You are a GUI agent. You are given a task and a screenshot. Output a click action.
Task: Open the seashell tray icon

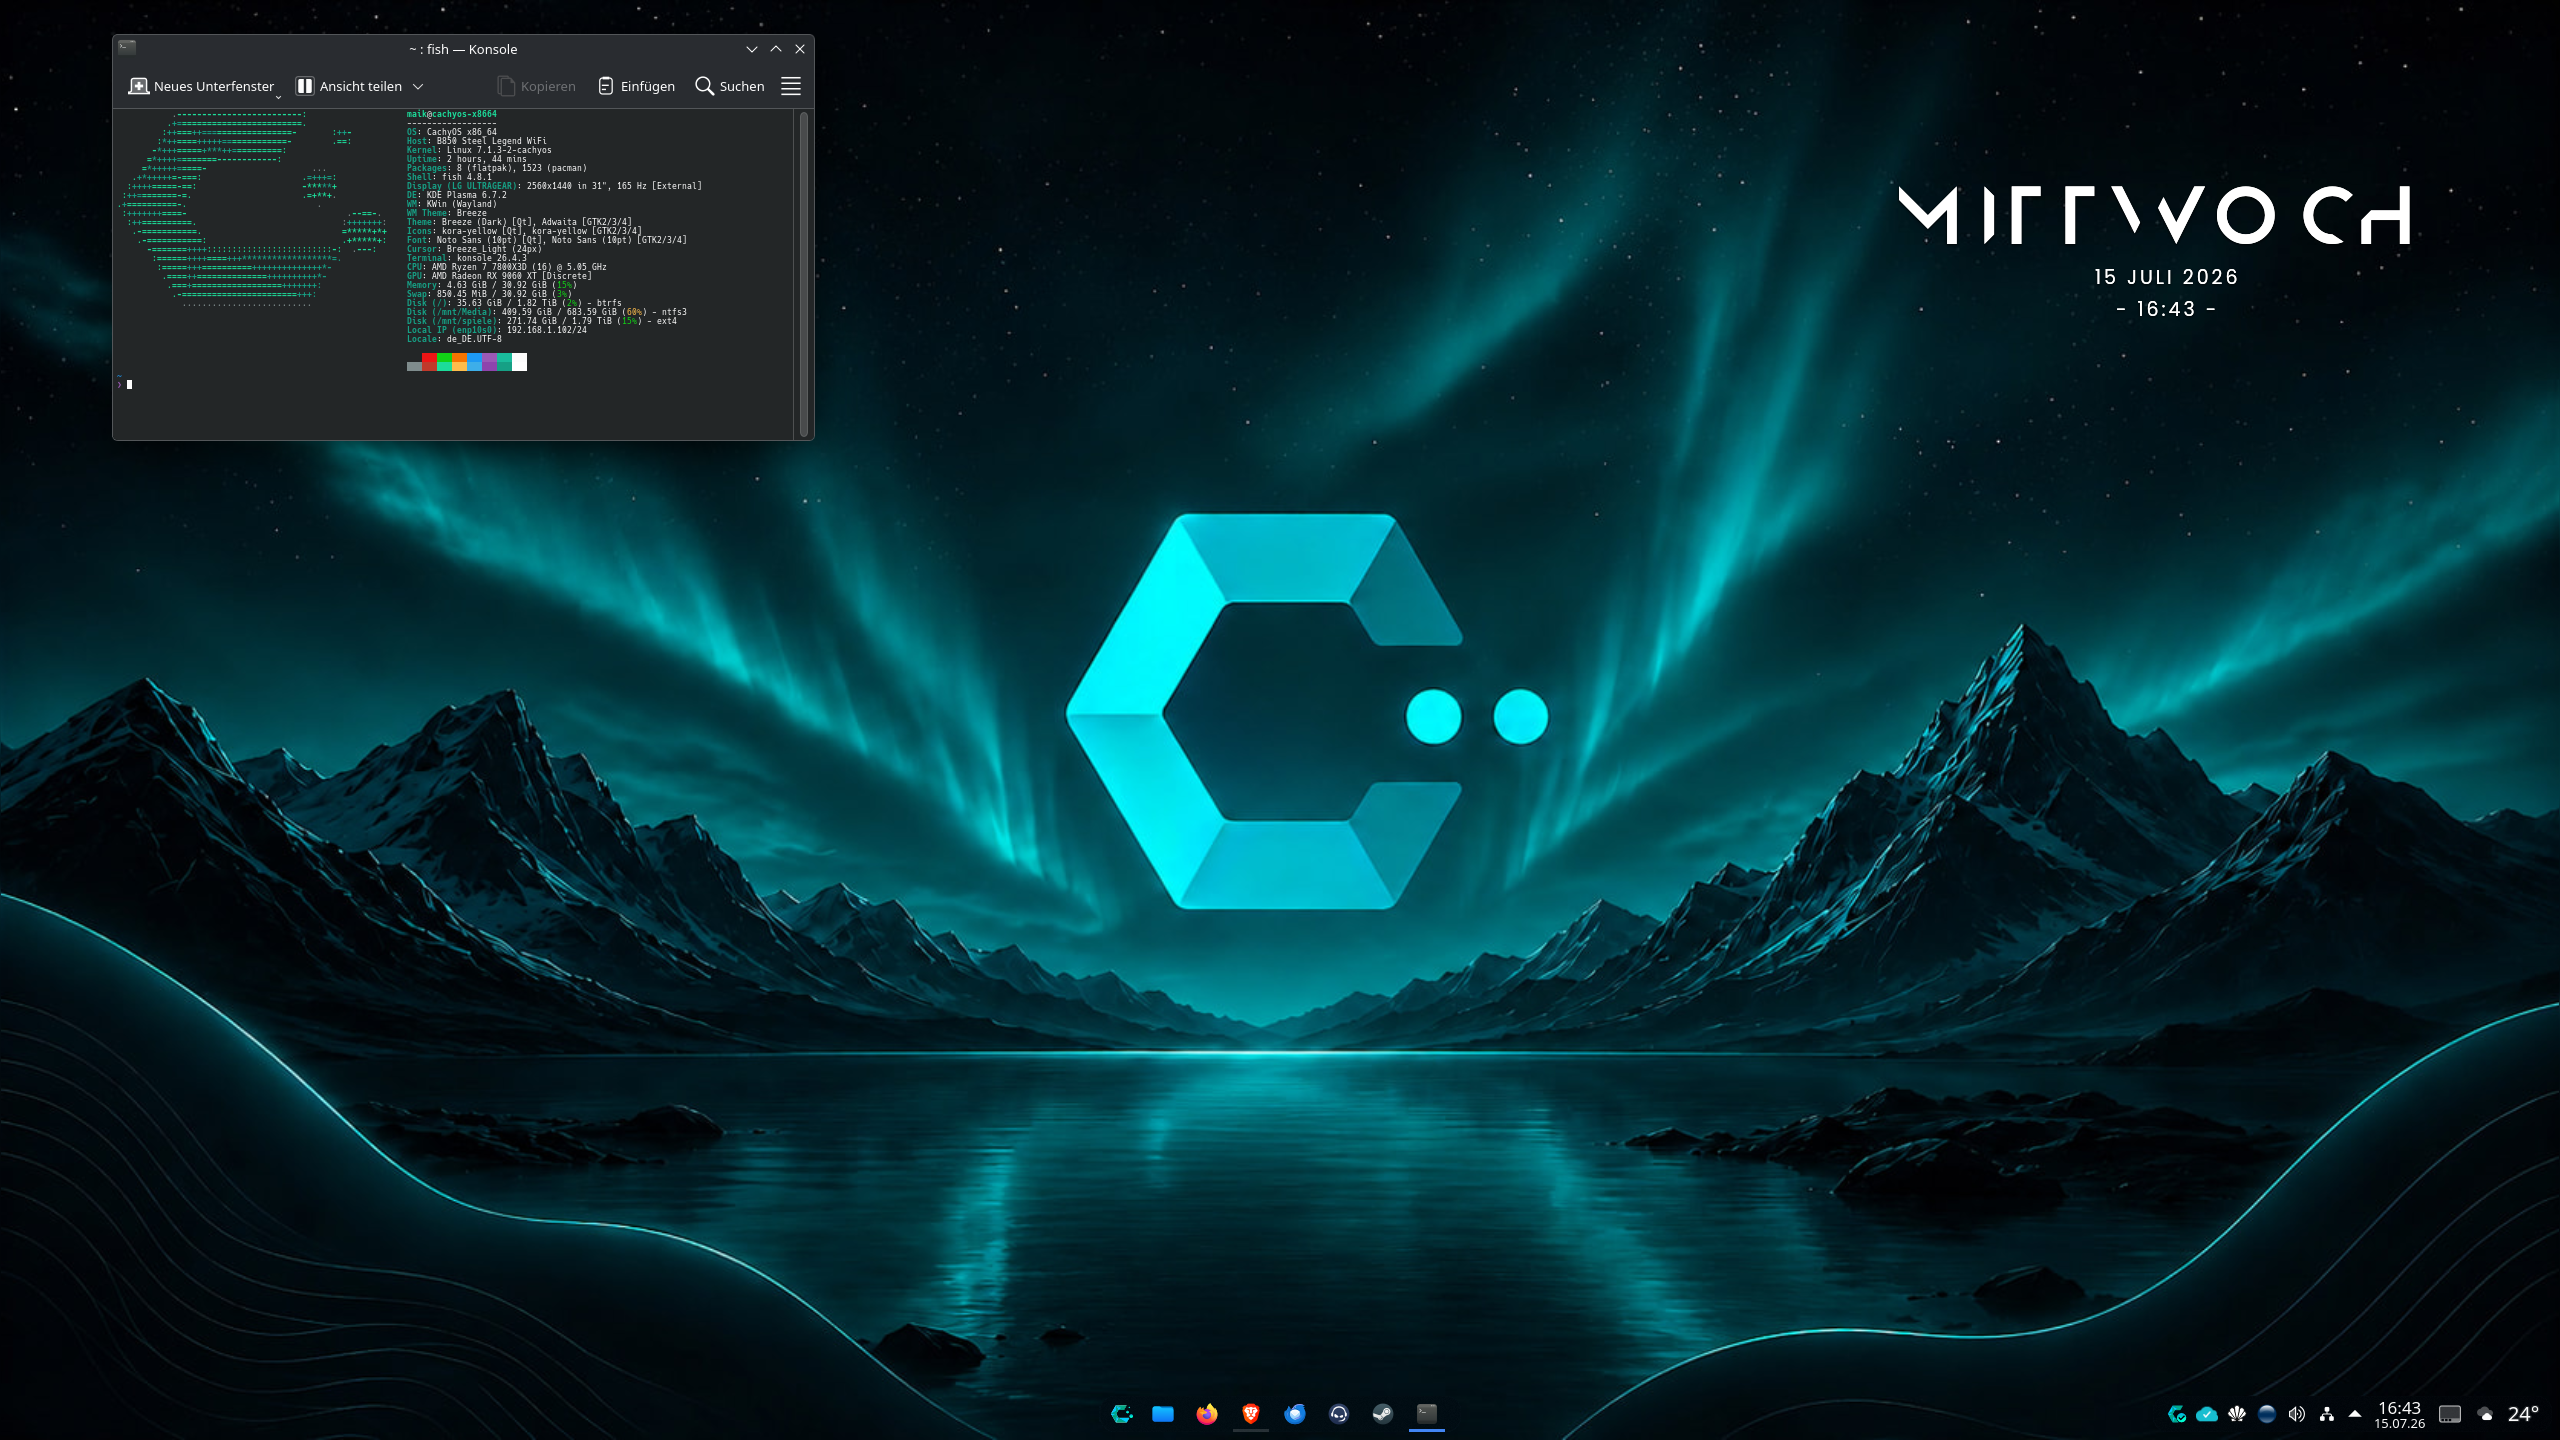(x=2237, y=1414)
